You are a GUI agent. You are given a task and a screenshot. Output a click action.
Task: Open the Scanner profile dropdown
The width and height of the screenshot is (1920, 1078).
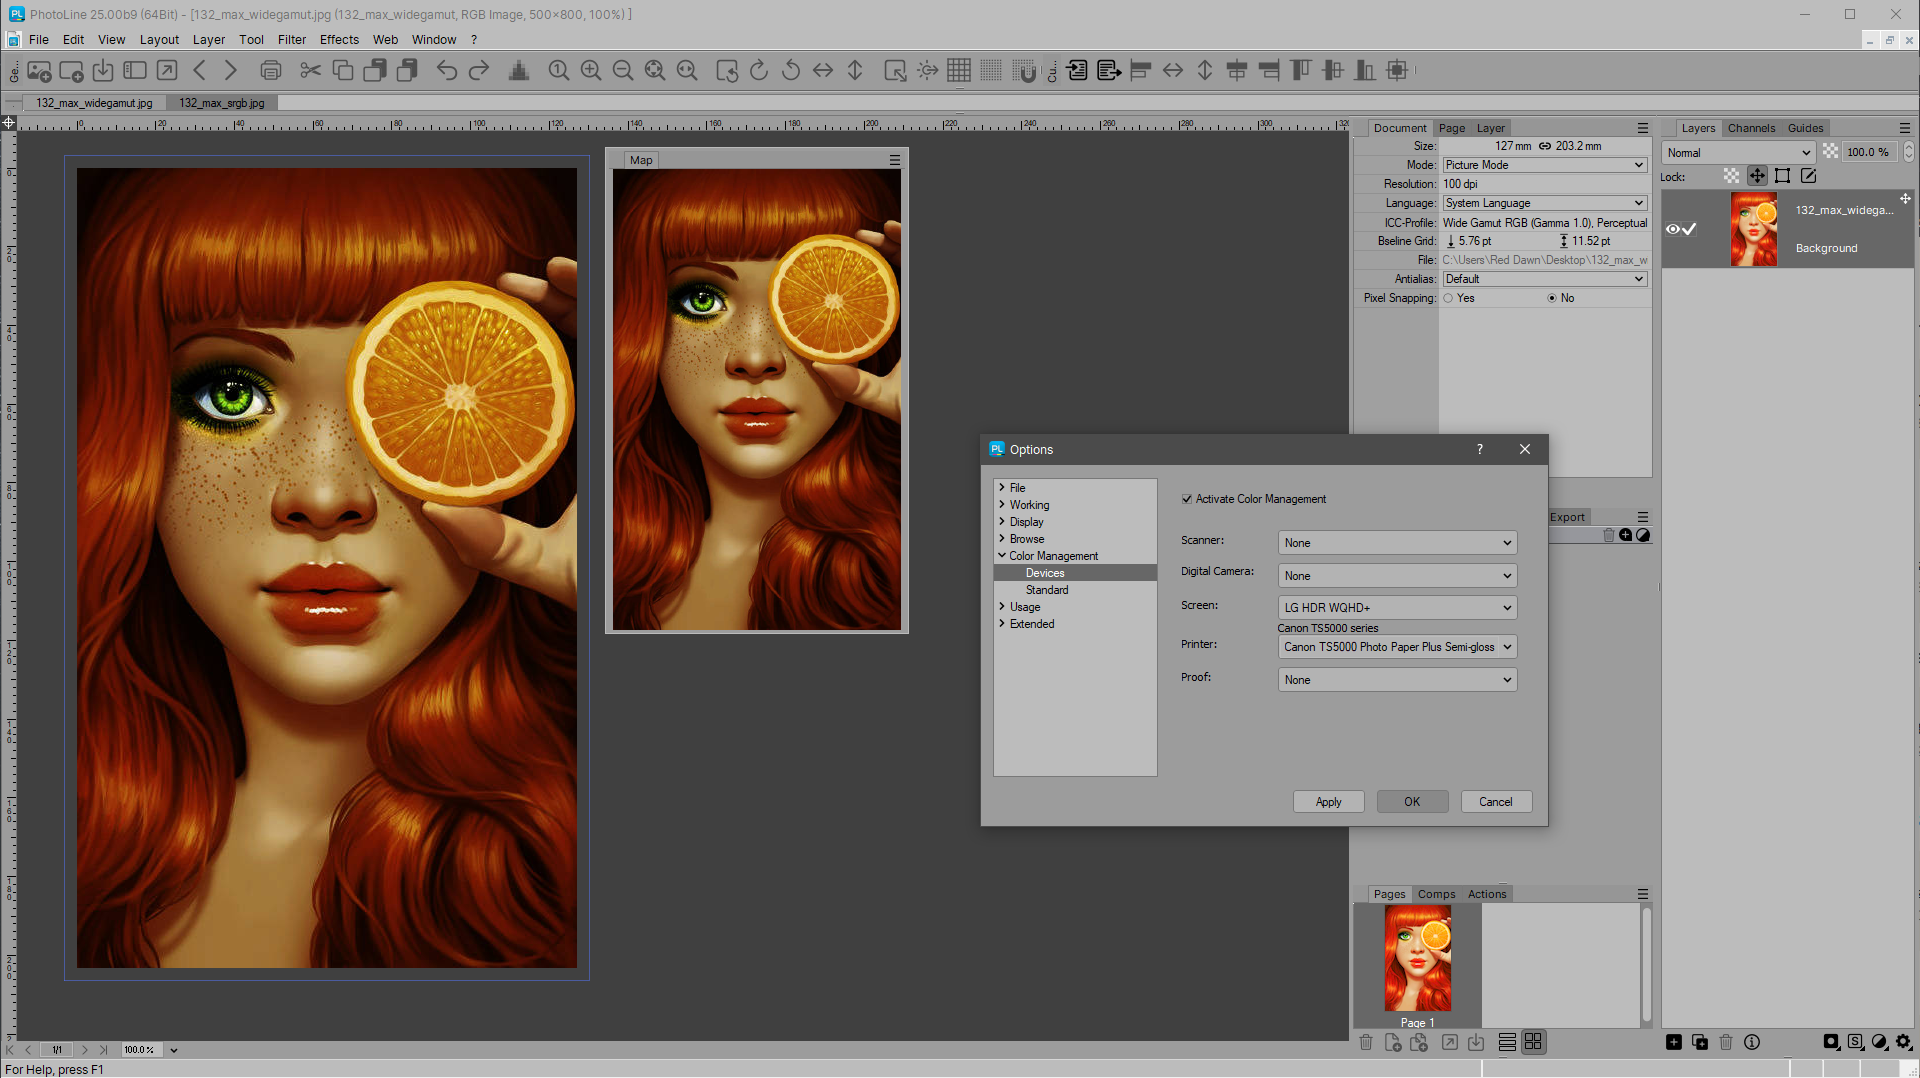coord(1397,543)
